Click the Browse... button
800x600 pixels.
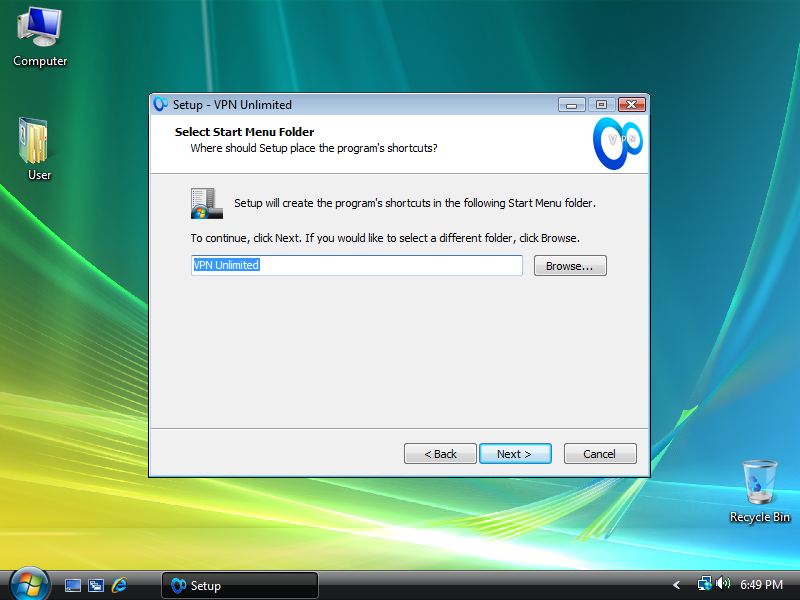570,266
